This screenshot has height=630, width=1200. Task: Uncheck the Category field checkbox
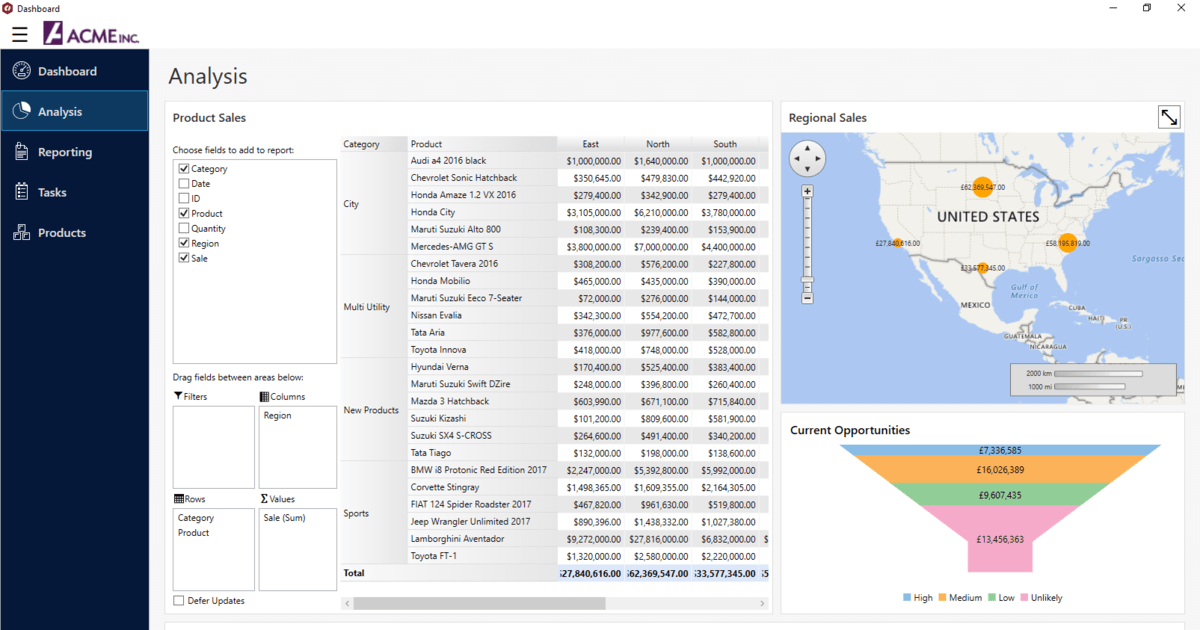click(x=183, y=169)
